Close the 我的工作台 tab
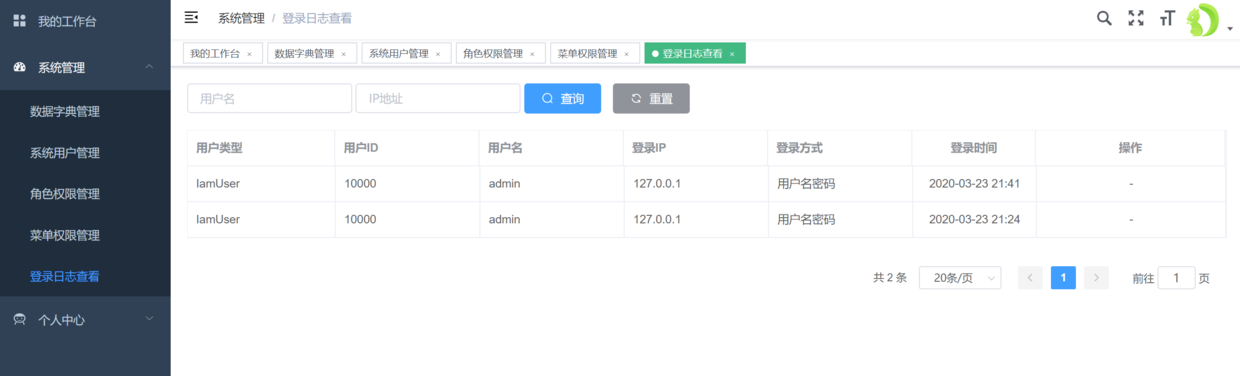 pyautogui.click(x=249, y=54)
